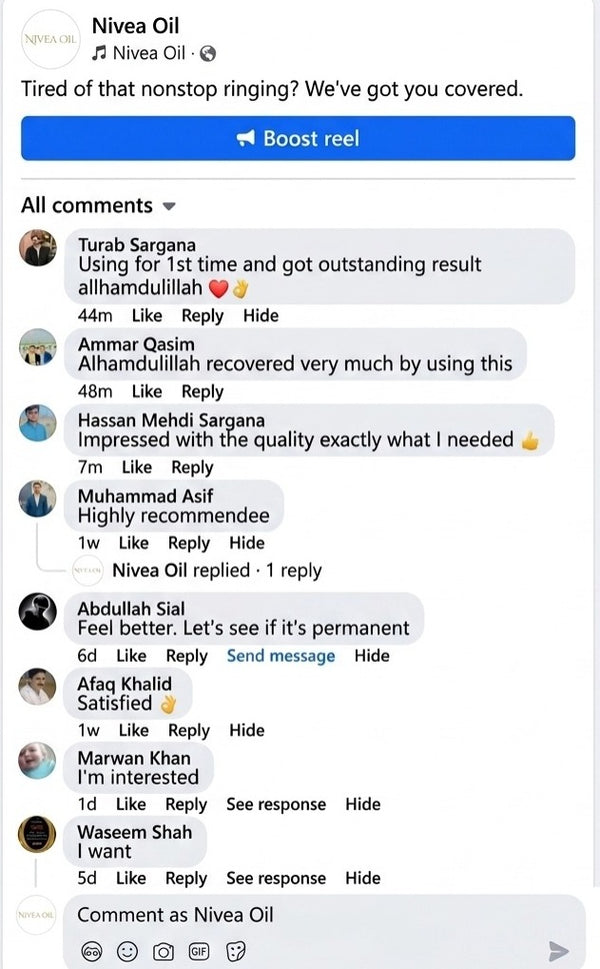The width and height of the screenshot is (600, 969).
Task: Open the avatar sticker icon in comment box
Action: (x=92, y=951)
